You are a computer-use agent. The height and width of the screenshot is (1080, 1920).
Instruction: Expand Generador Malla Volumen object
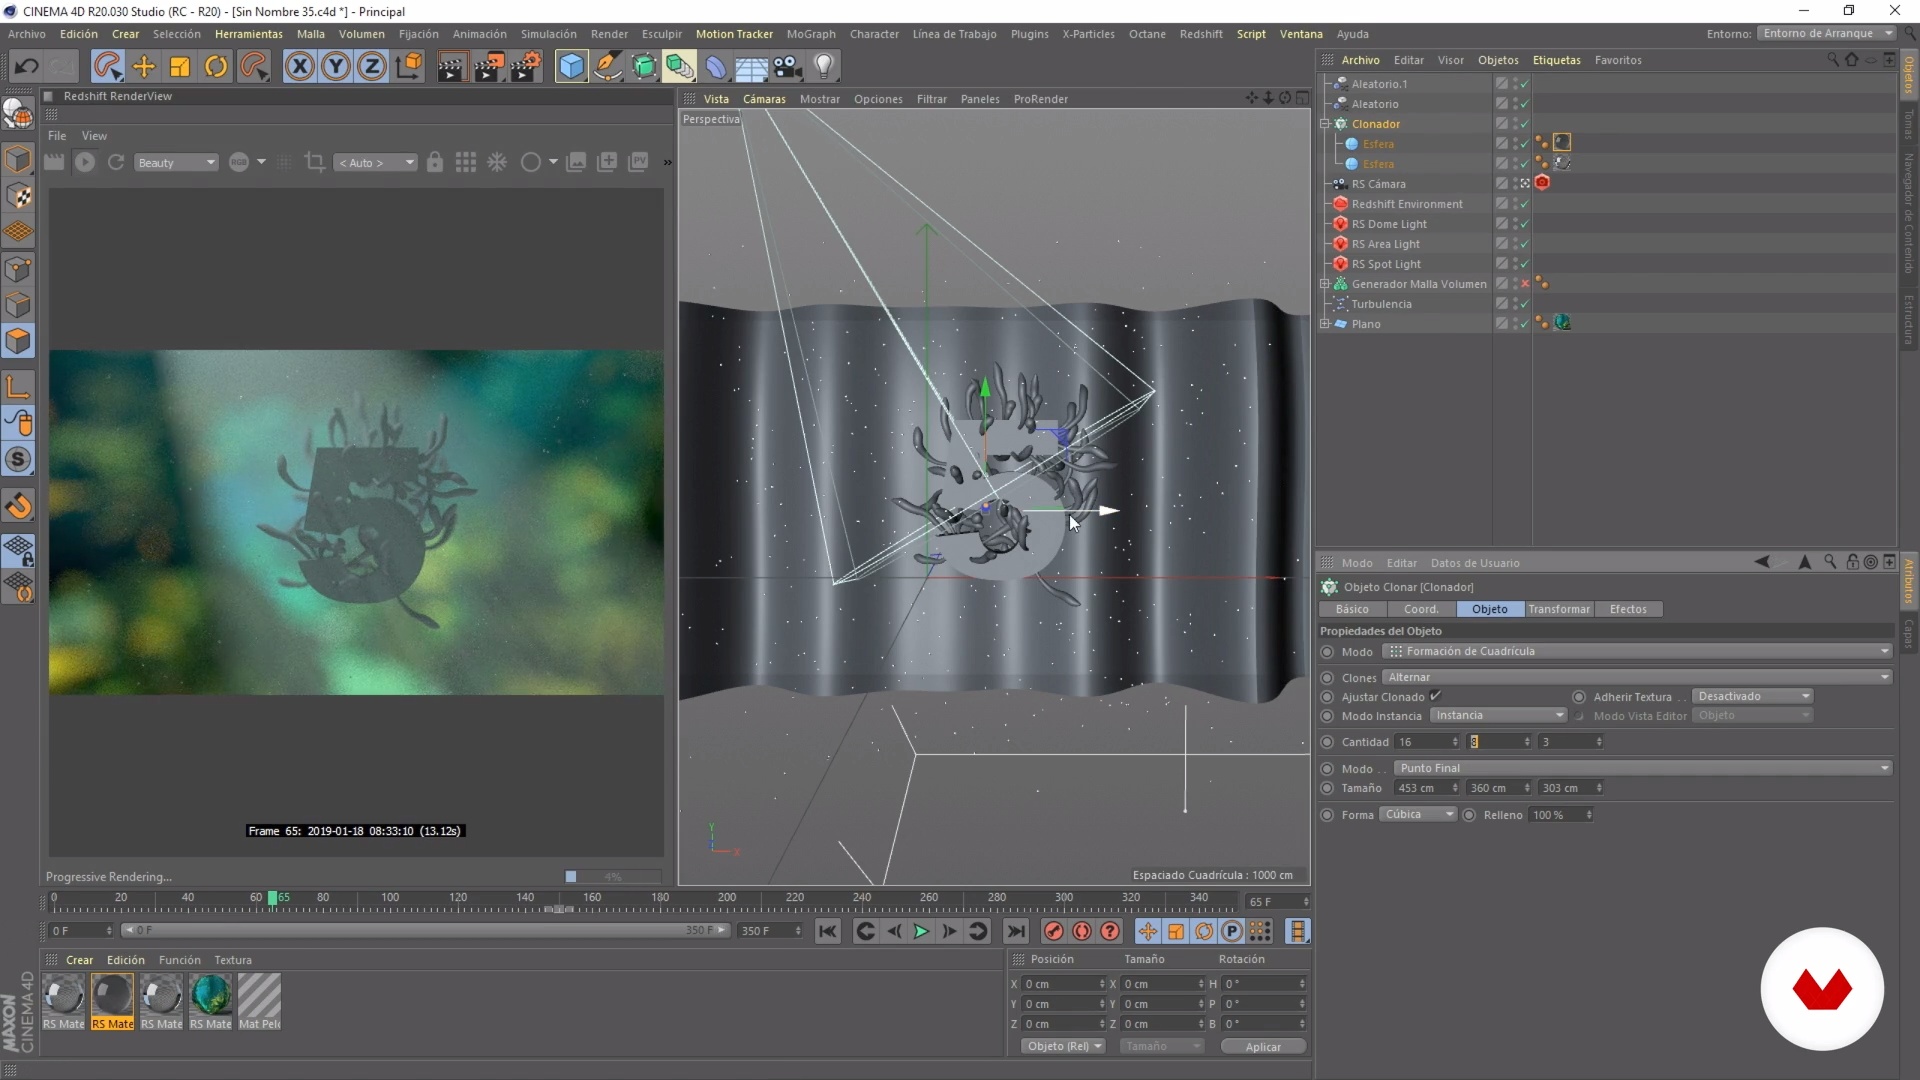tap(1325, 284)
